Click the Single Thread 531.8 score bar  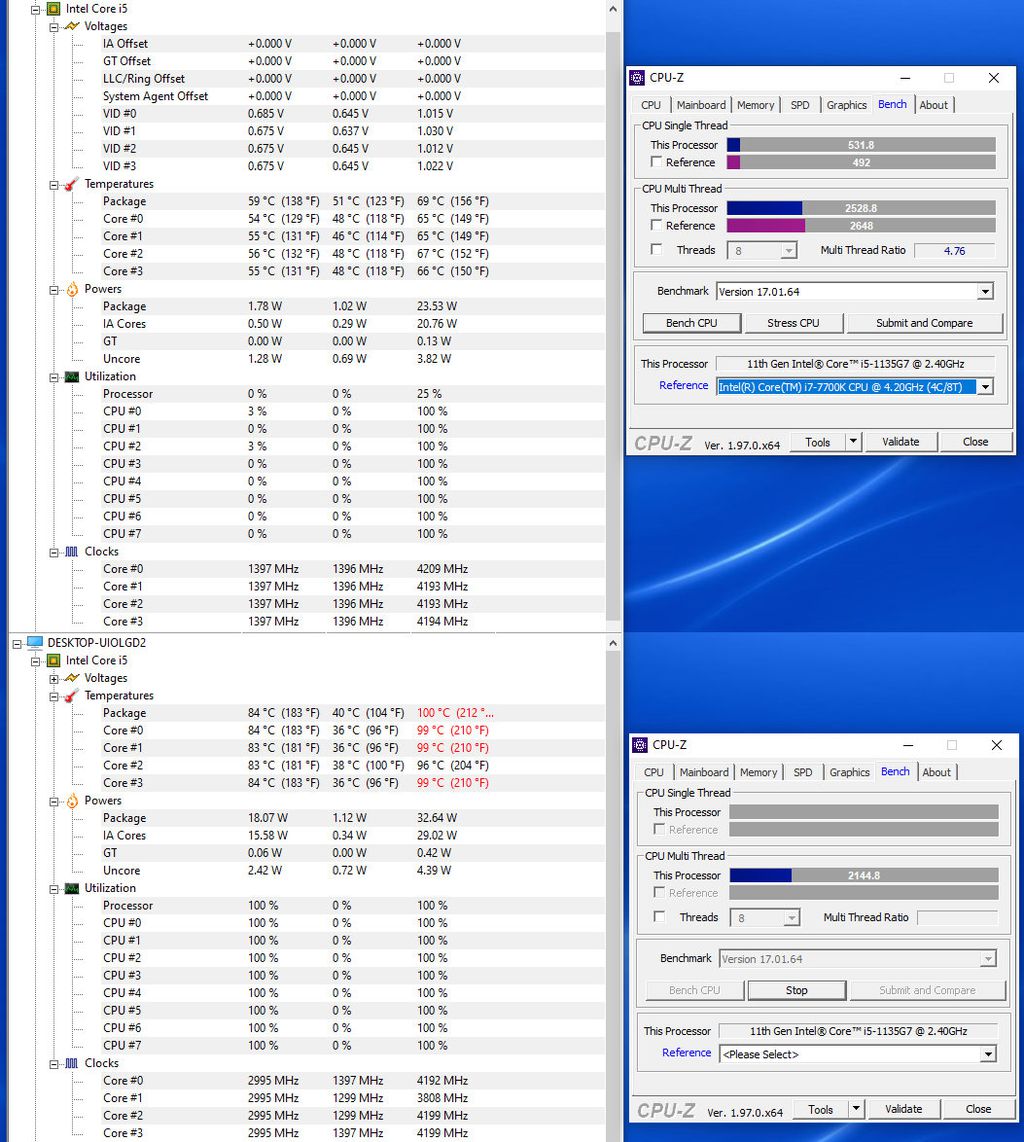[861, 145]
